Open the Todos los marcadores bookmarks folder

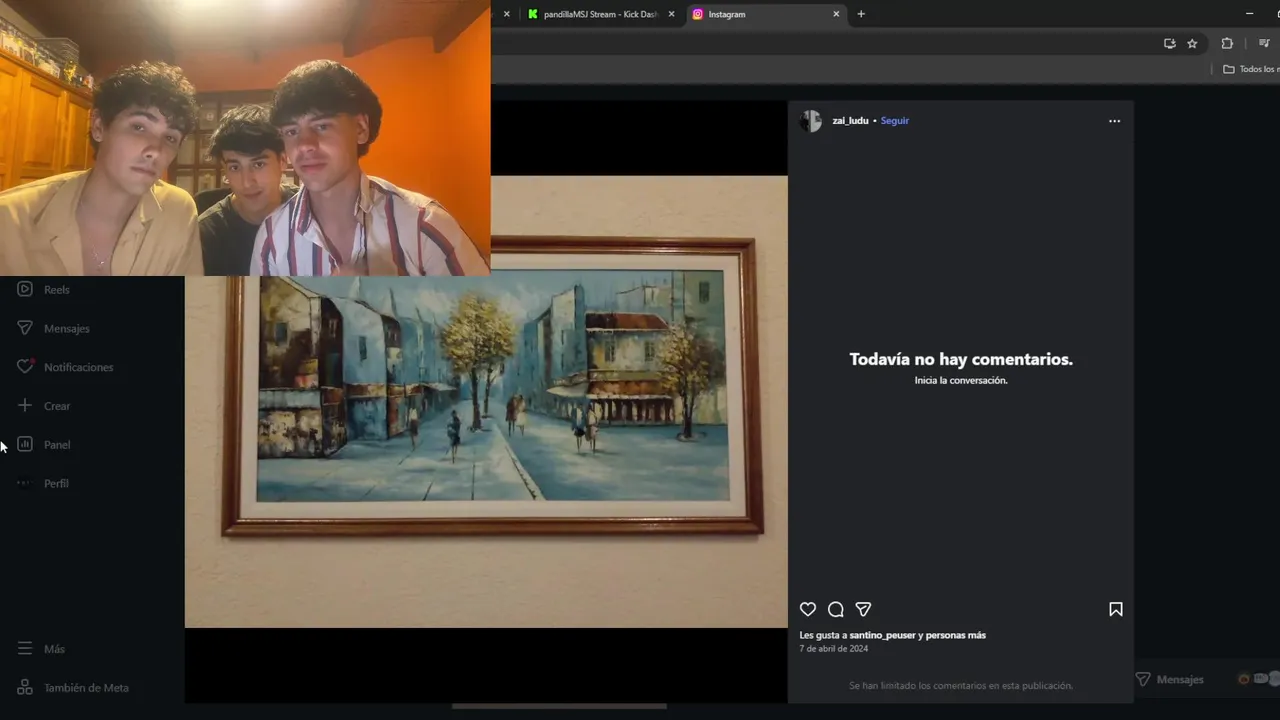pos(1250,69)
